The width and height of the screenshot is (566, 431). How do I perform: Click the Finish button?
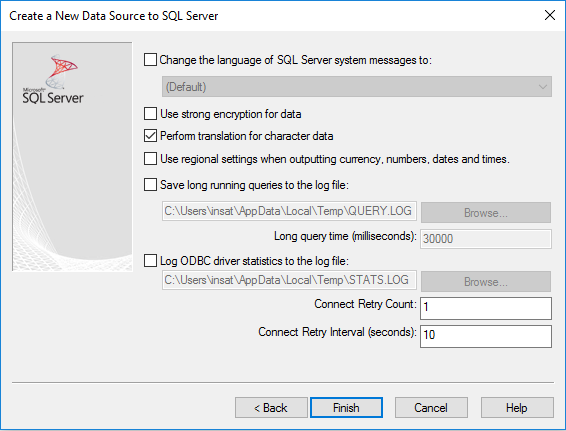[x=346, y=408]
